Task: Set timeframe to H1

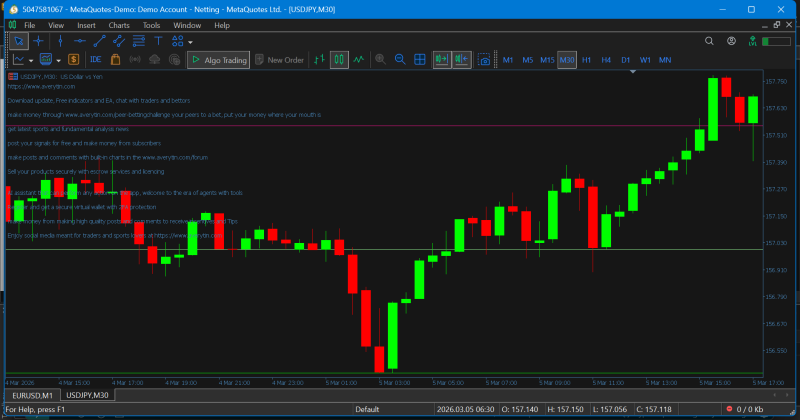Action: tap(586, 60)
